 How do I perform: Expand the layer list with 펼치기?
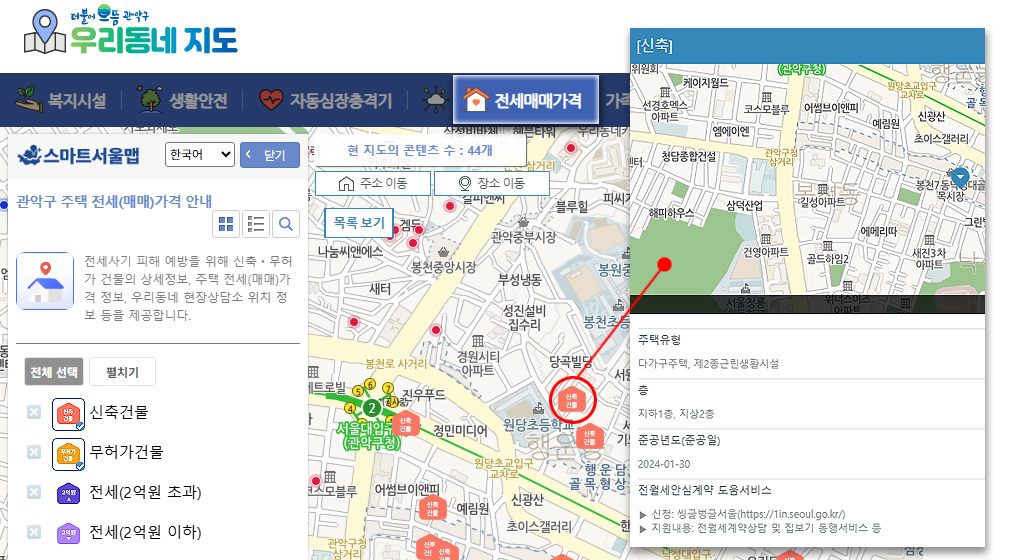122,373
